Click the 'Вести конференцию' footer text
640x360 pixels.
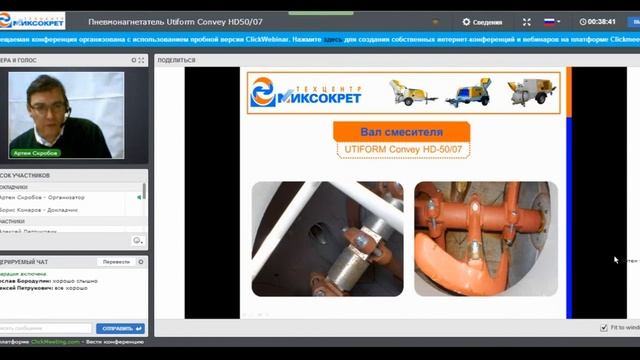pyautogui.click(x=115, y=342)
